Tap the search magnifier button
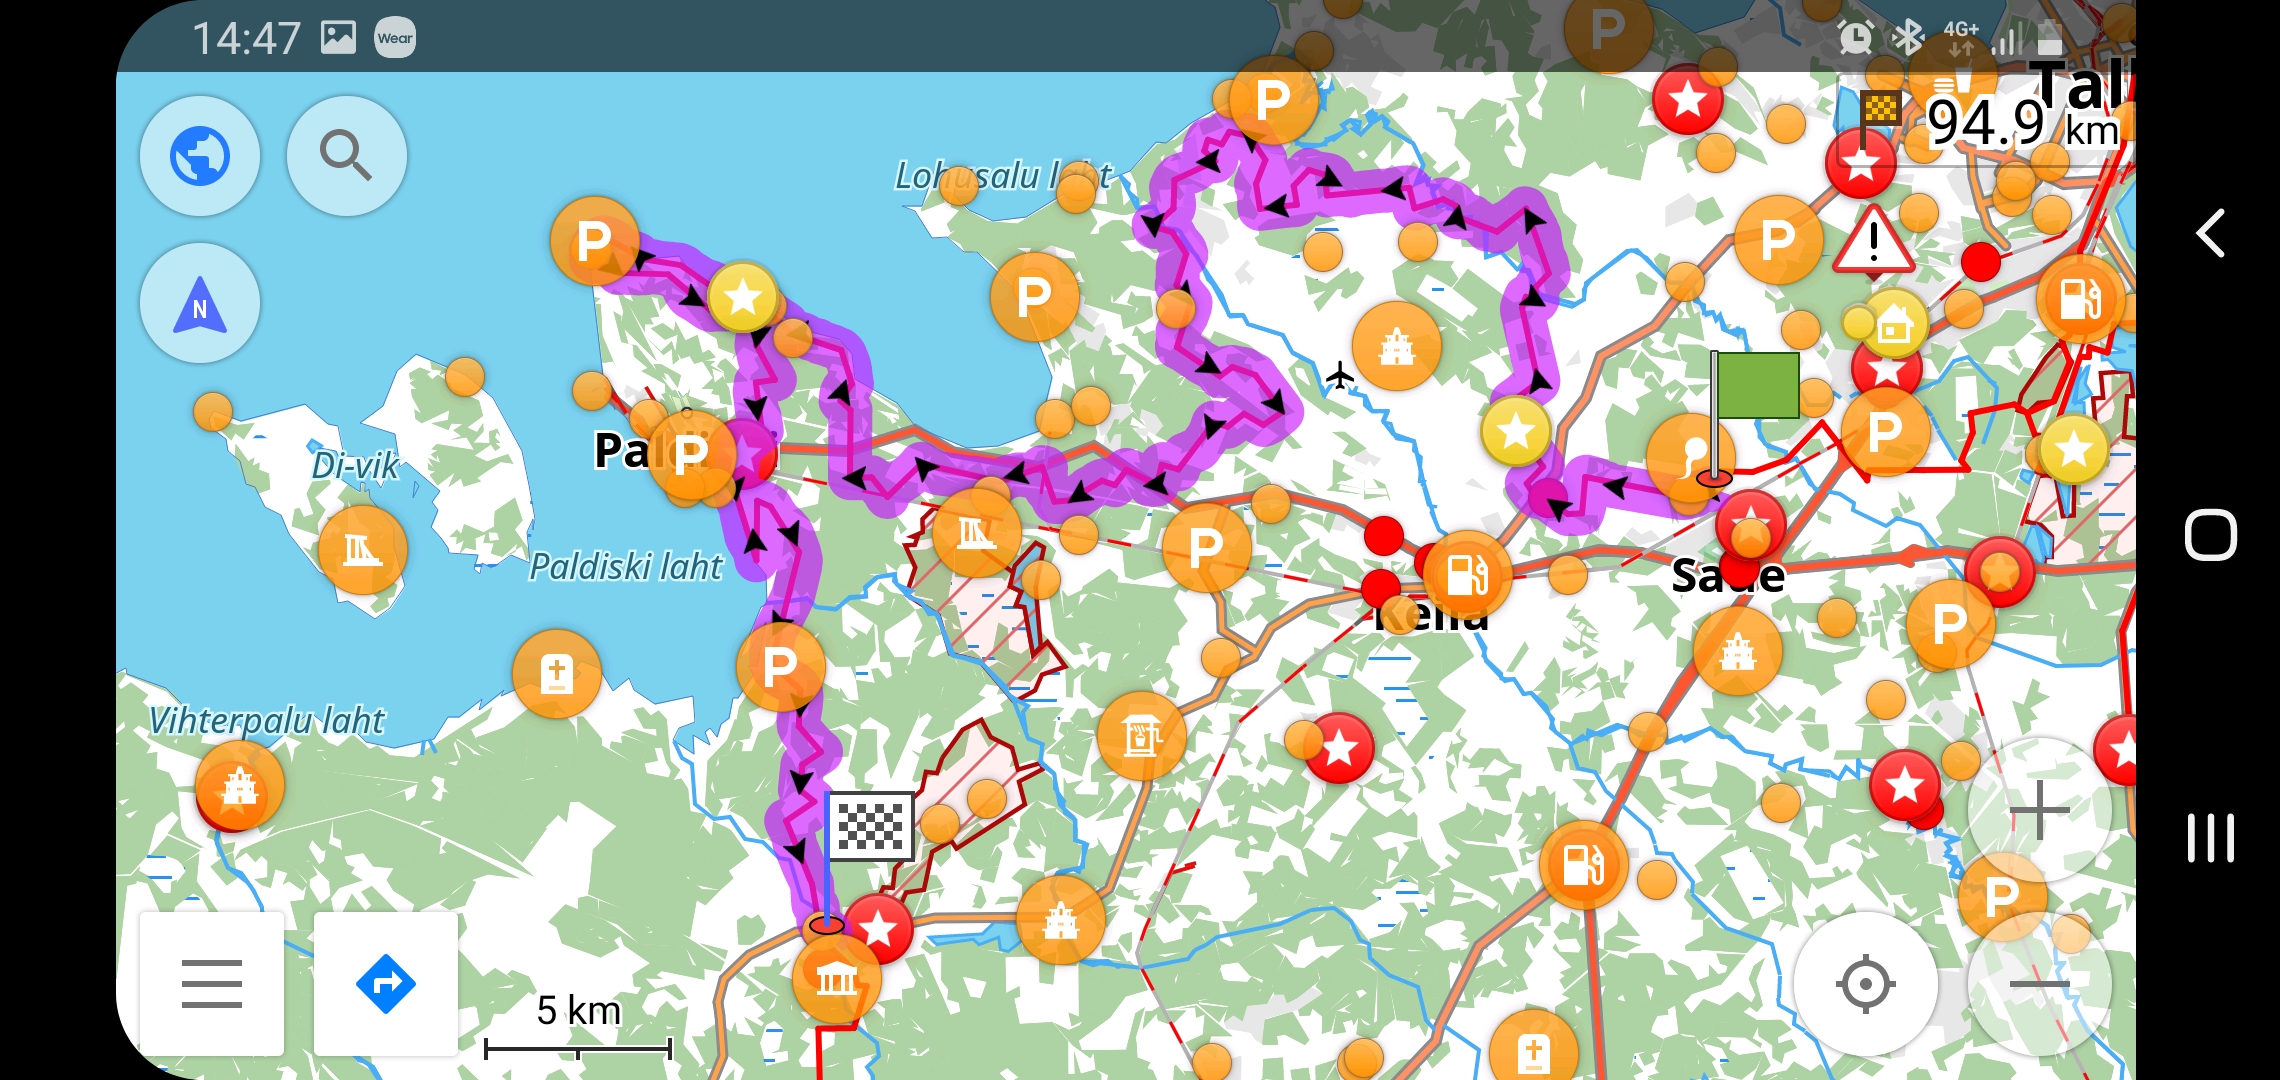This screenshot has height=1080, width=2280. point(346,156)
